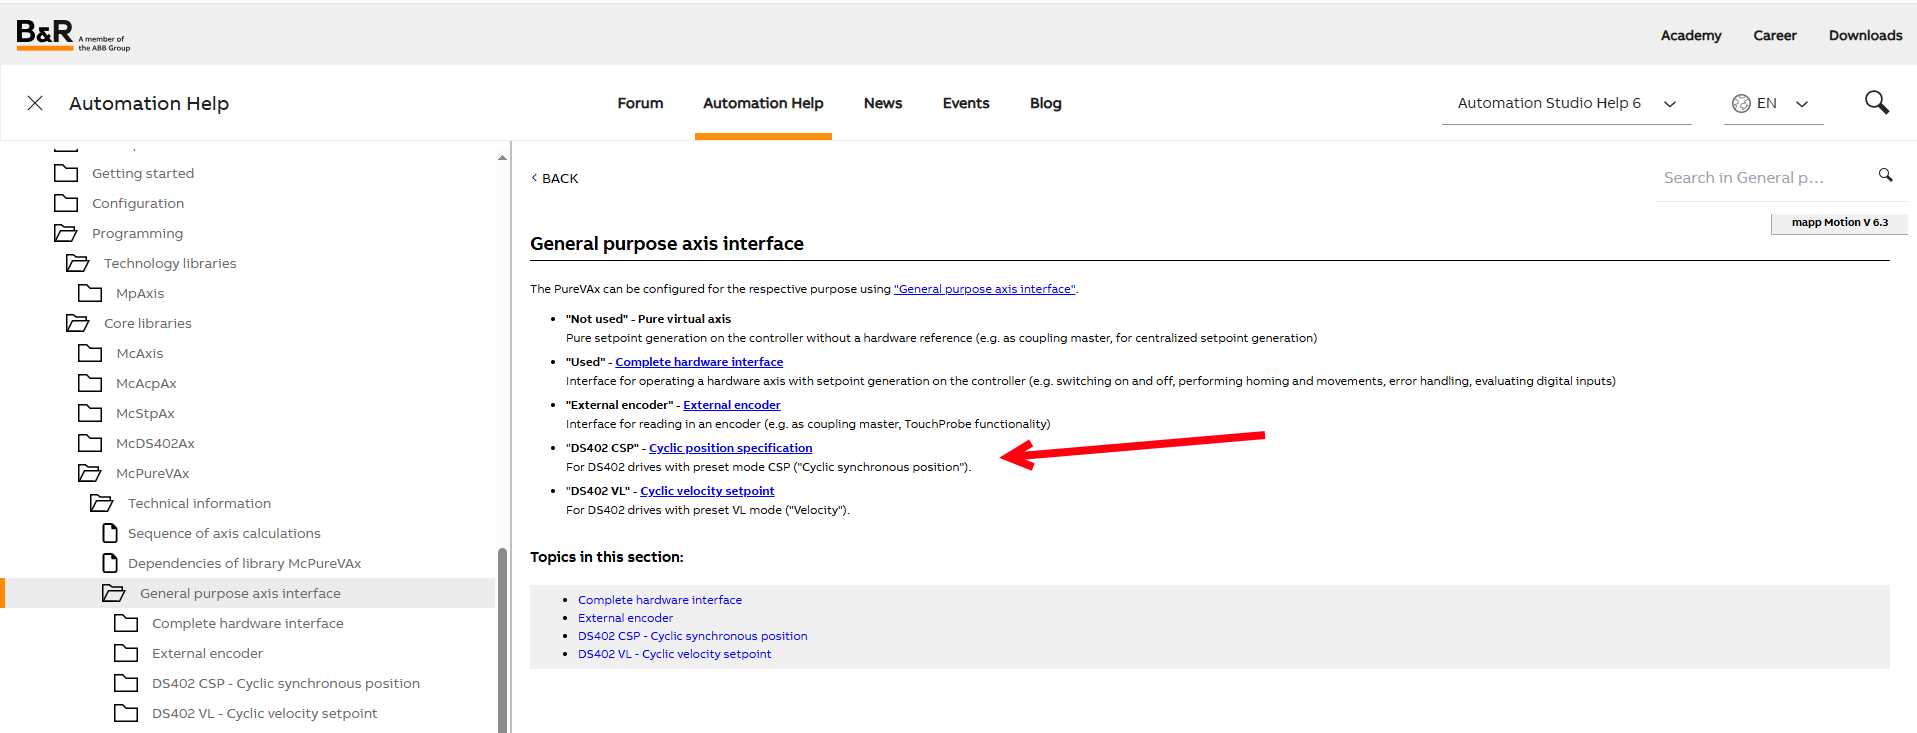Select Getting started tree entry
1917x733 pixels.
(x=143, y=173)
